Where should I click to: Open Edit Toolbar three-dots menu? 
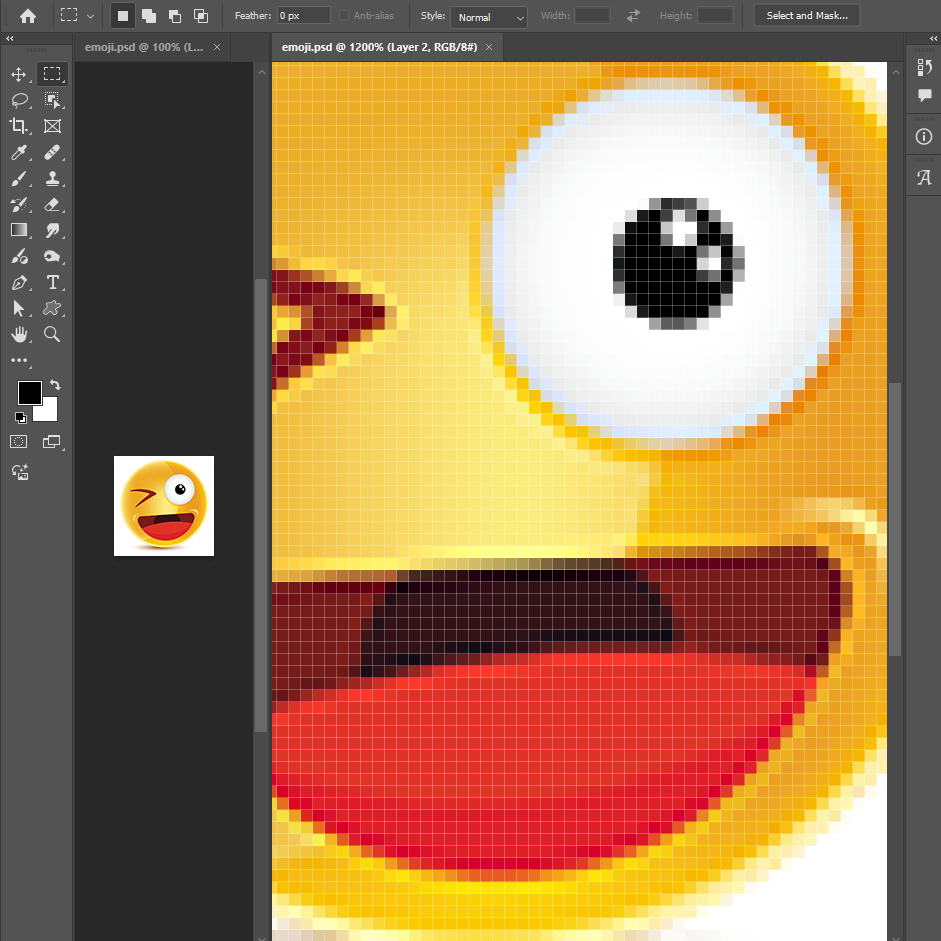point(19,361)
